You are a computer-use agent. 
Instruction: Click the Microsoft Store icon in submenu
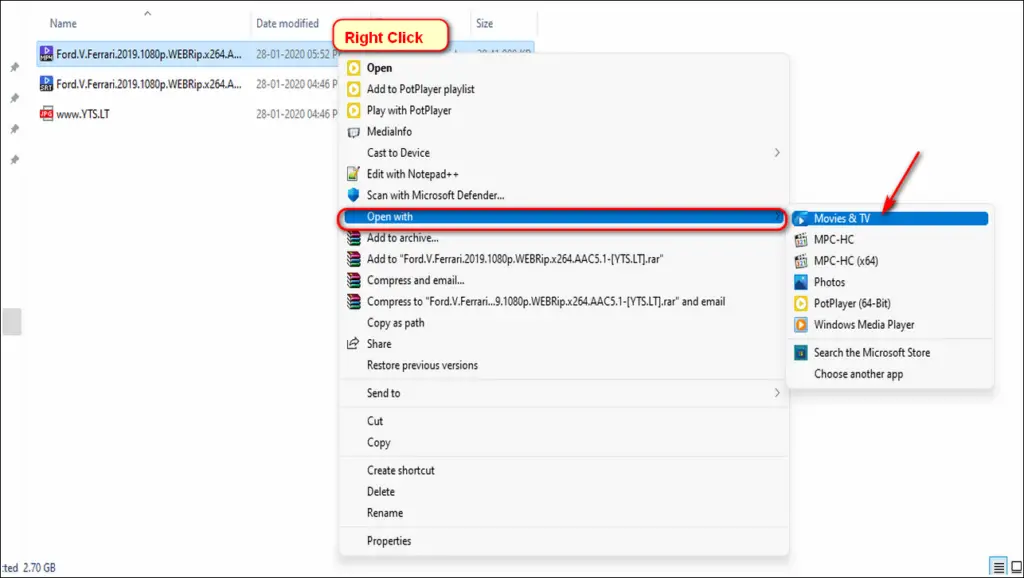(x=801, y=352)
